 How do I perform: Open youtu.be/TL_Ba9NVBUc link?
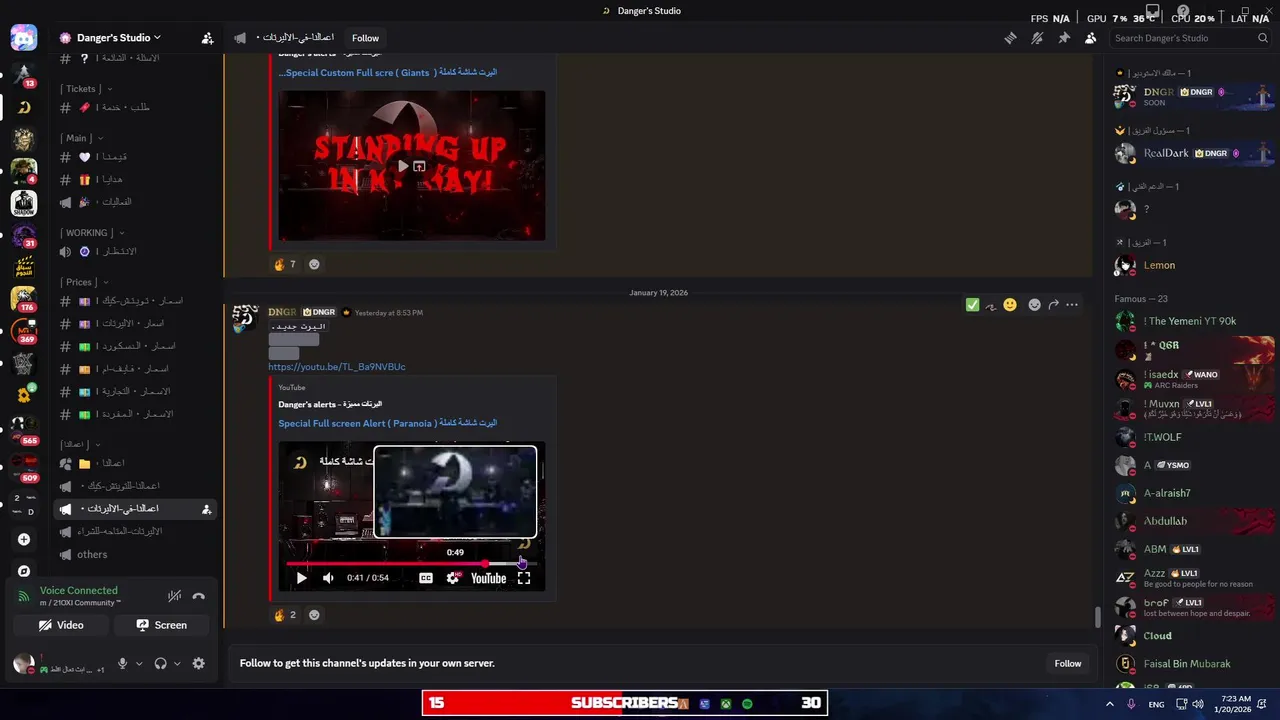(337, 367)
